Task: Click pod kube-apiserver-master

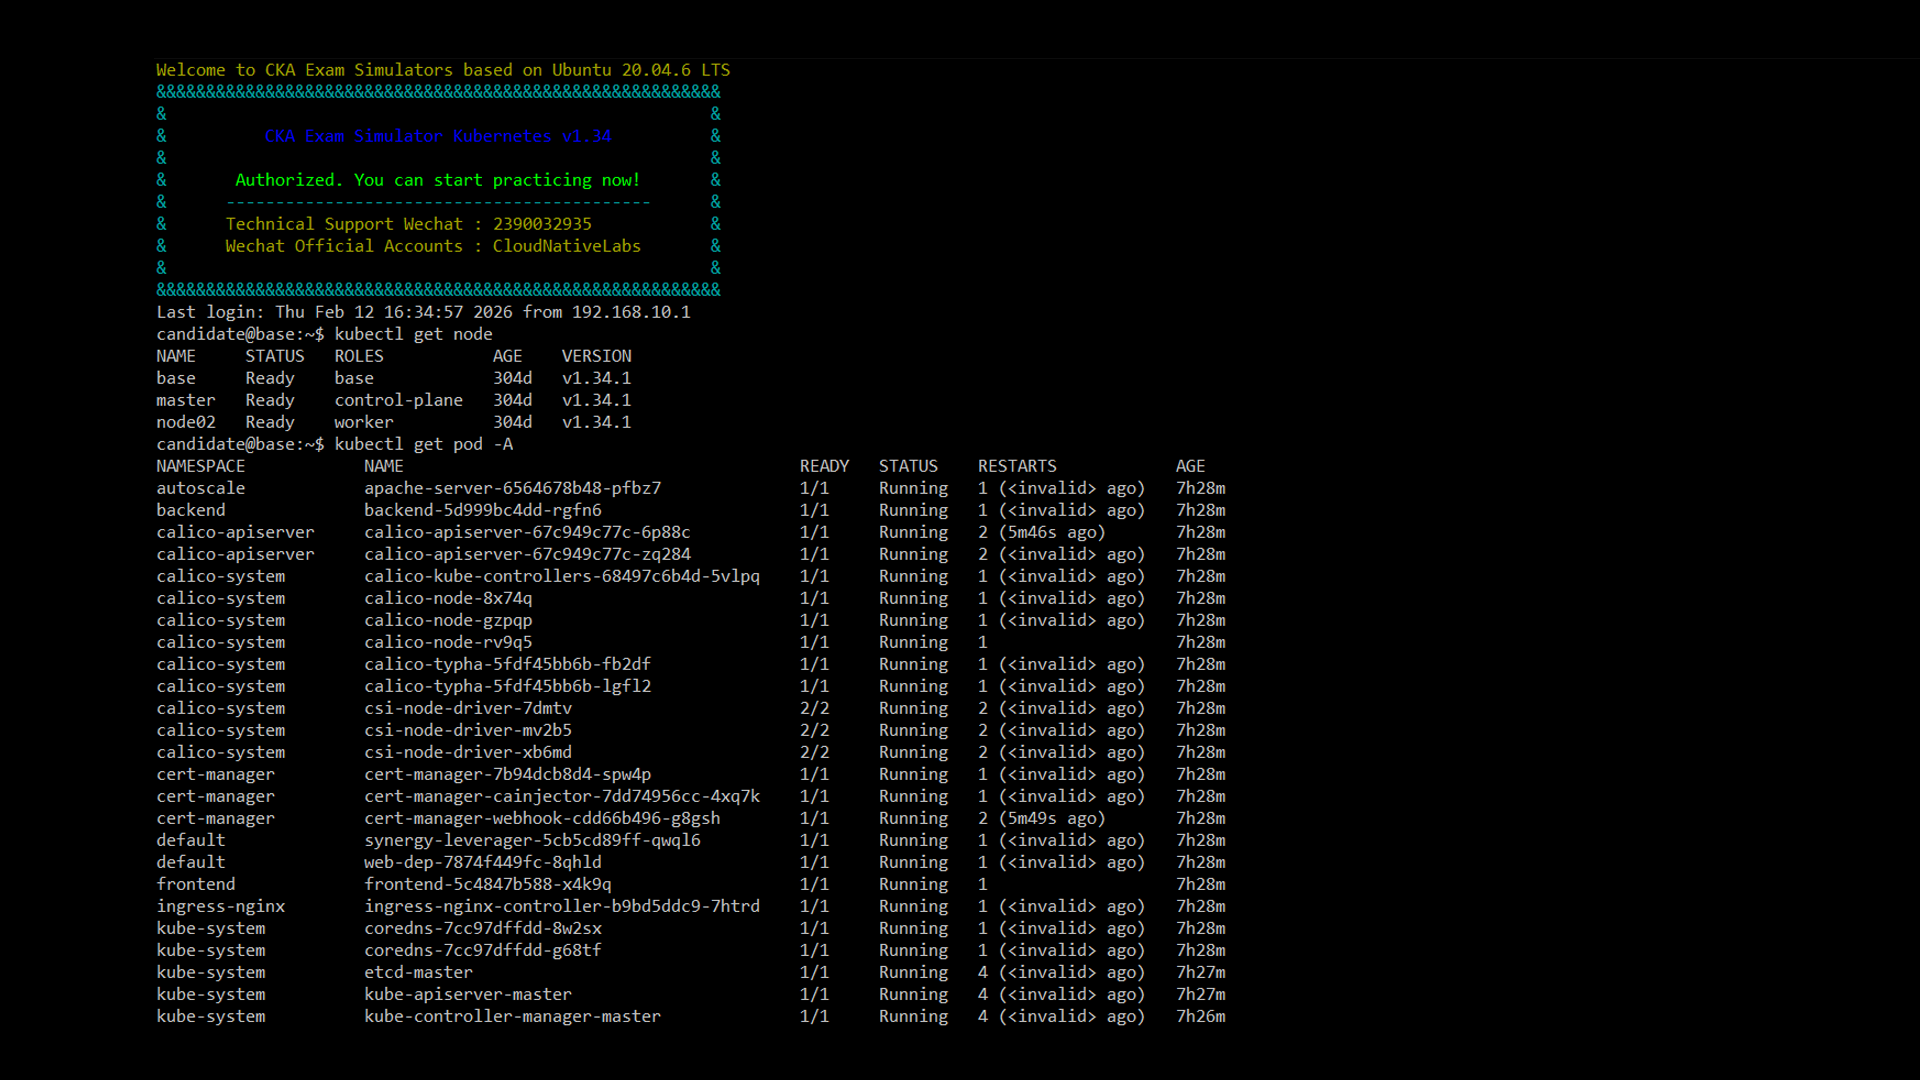Action: click(468, 994)
